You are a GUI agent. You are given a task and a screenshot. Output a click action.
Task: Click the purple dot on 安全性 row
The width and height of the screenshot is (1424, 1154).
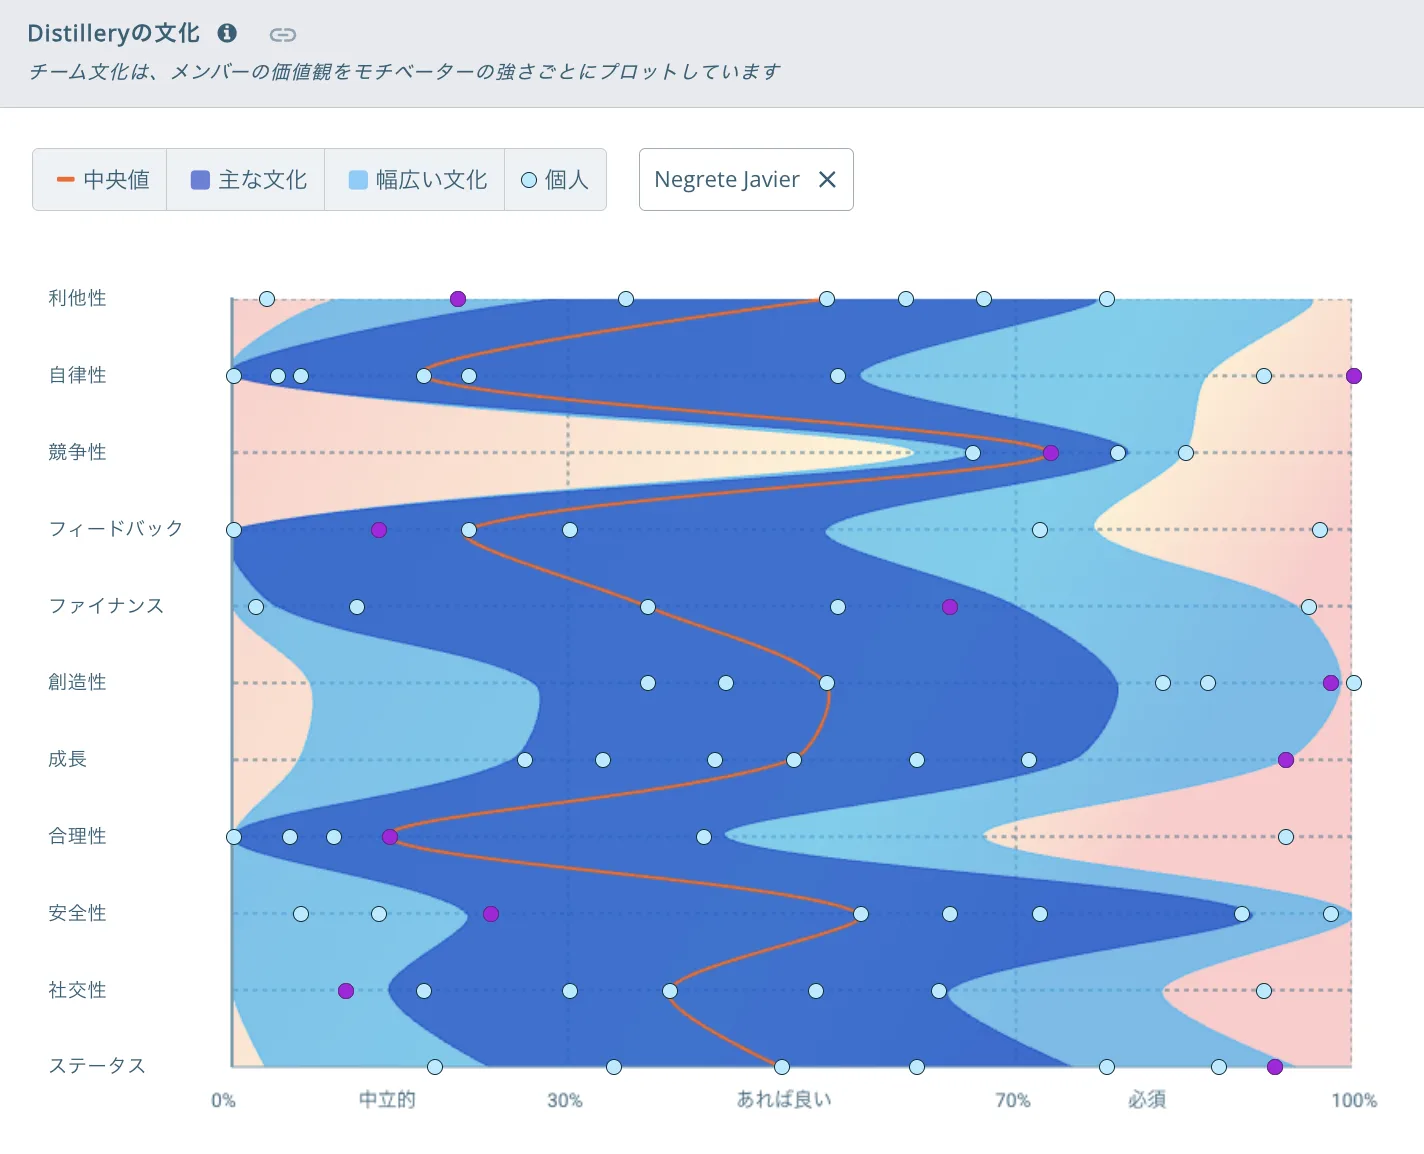point(491,914)
